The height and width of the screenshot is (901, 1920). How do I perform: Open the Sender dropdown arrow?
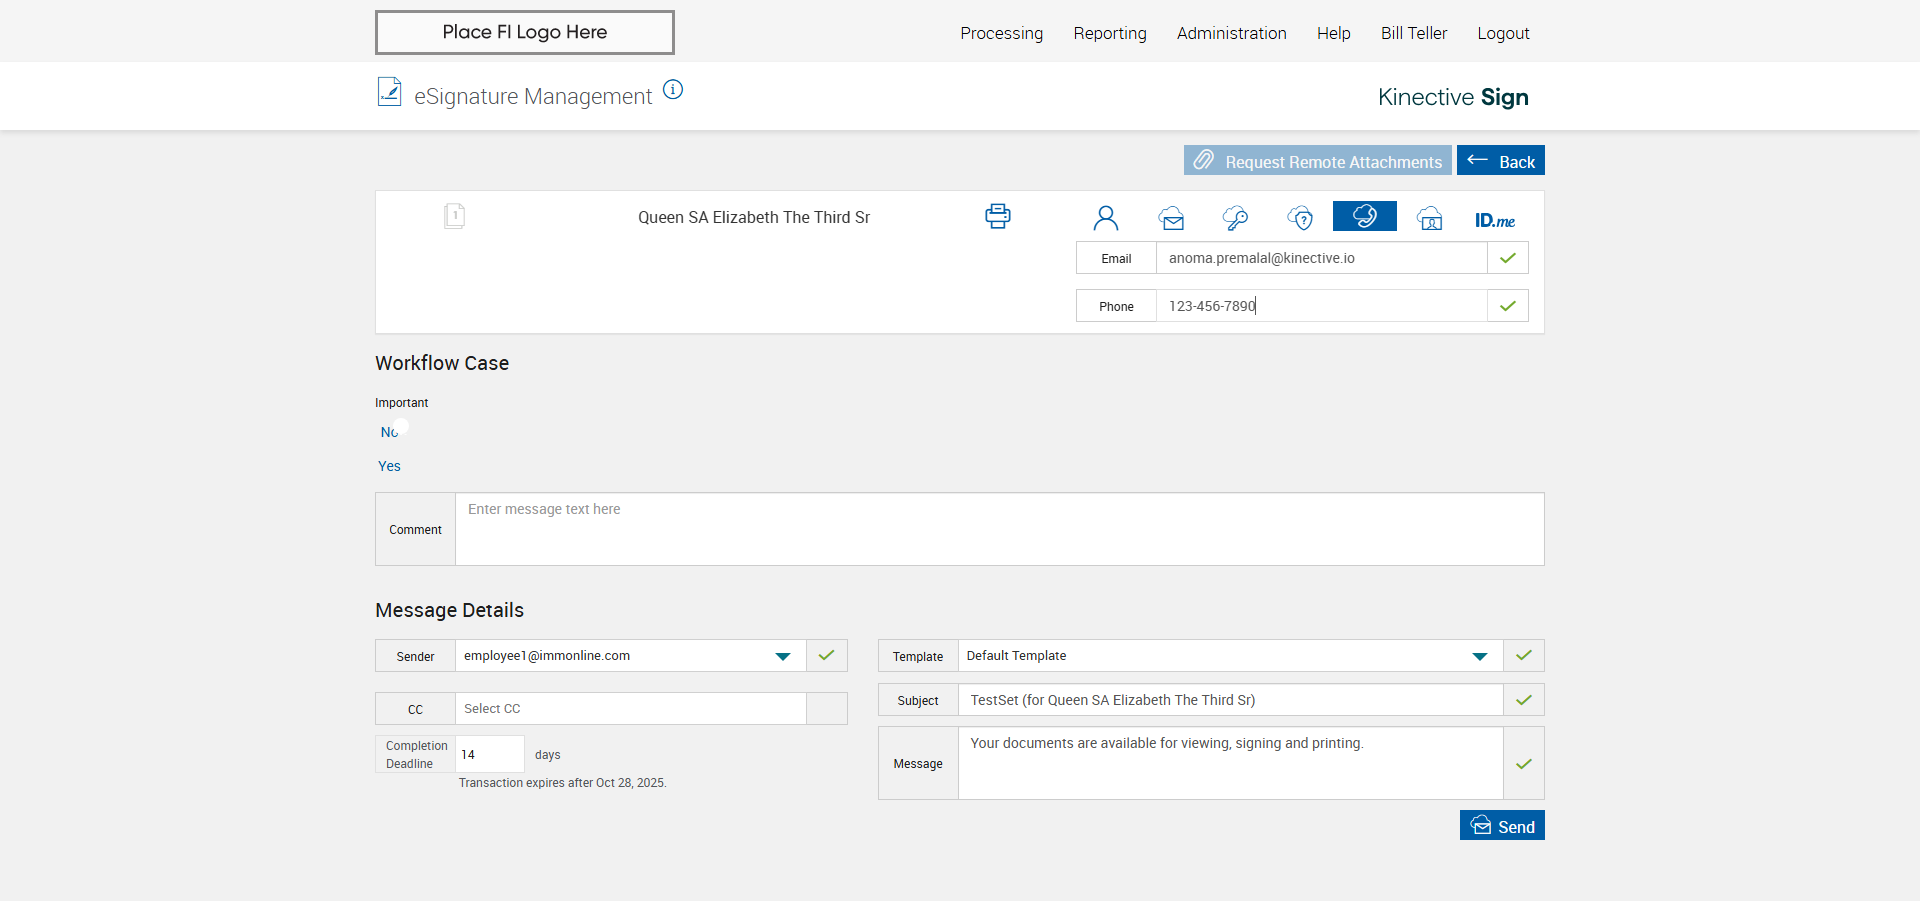782,656
